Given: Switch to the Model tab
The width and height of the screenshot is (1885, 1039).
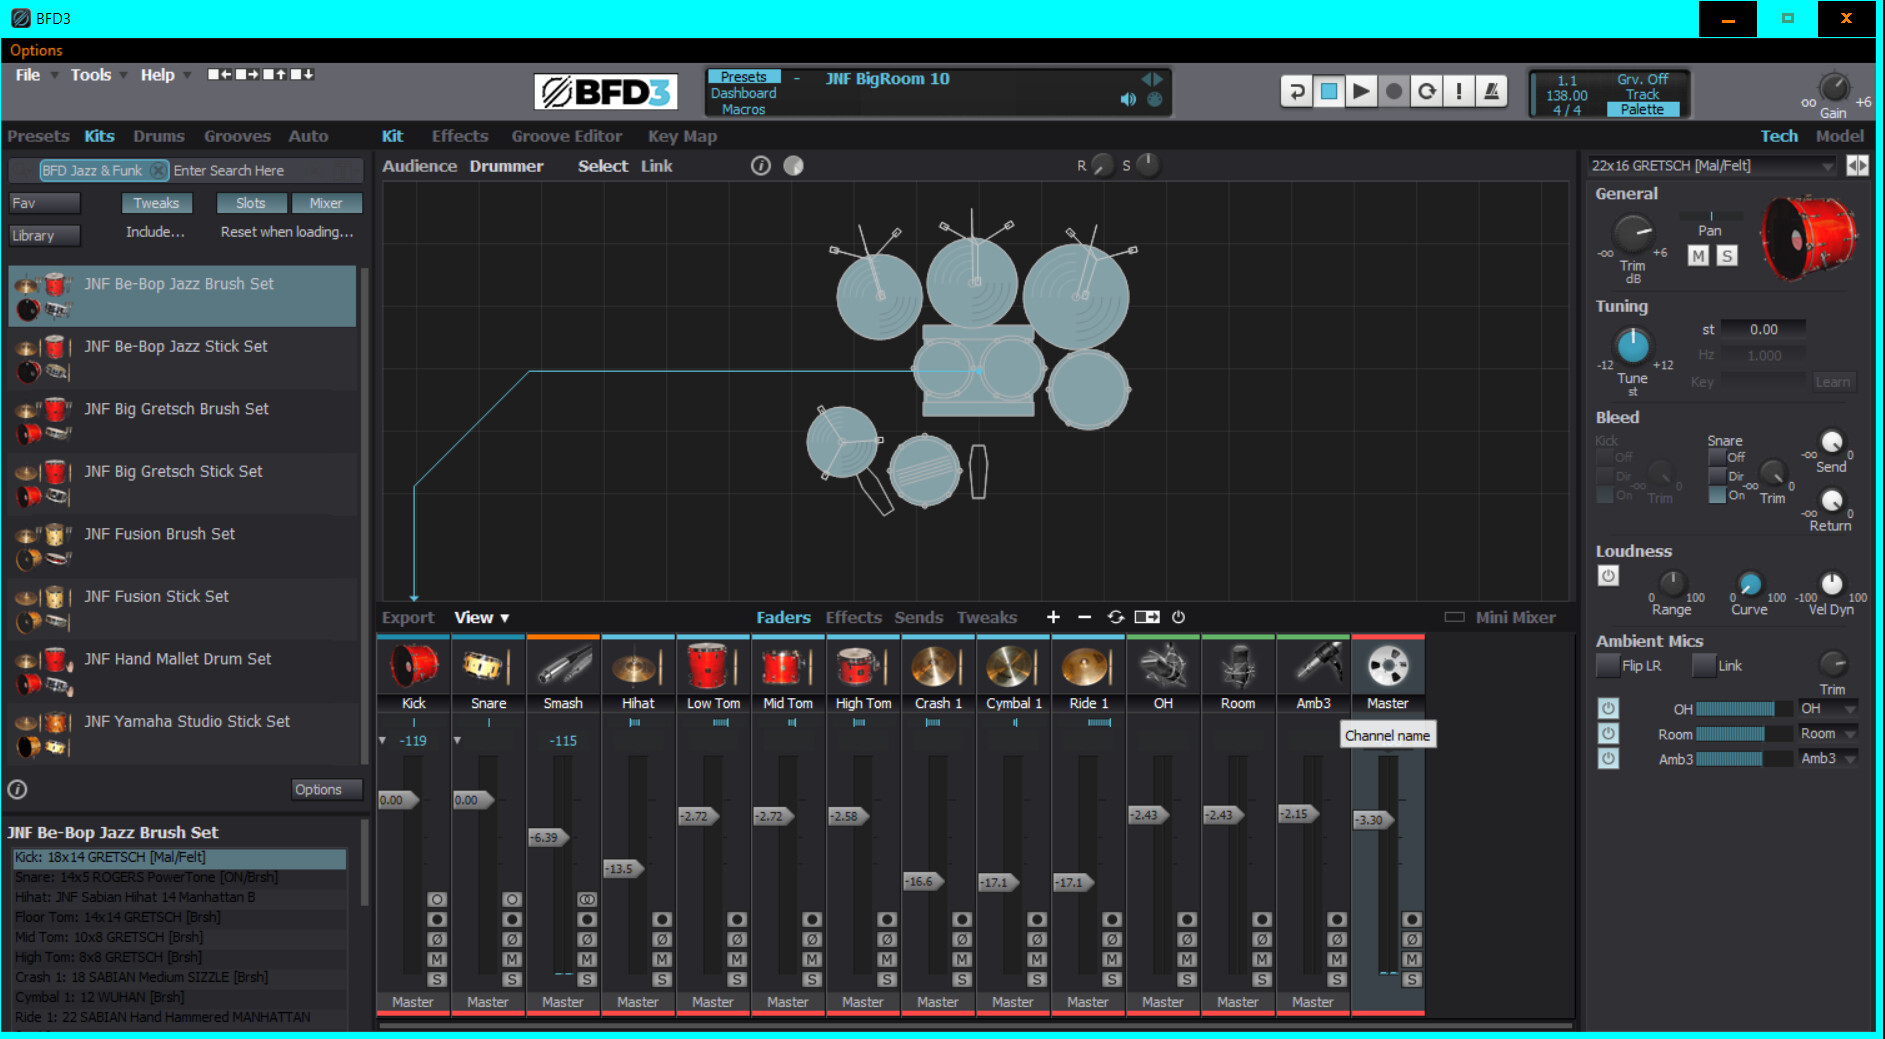Looking at the screenshot, I should (1839, 136).
